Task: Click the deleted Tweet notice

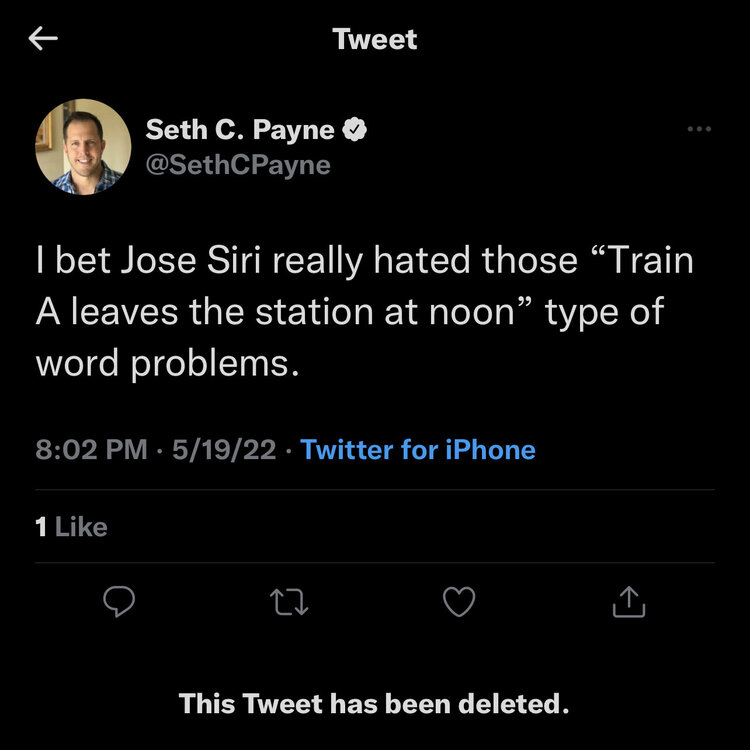Action: (x=375, y=703)
